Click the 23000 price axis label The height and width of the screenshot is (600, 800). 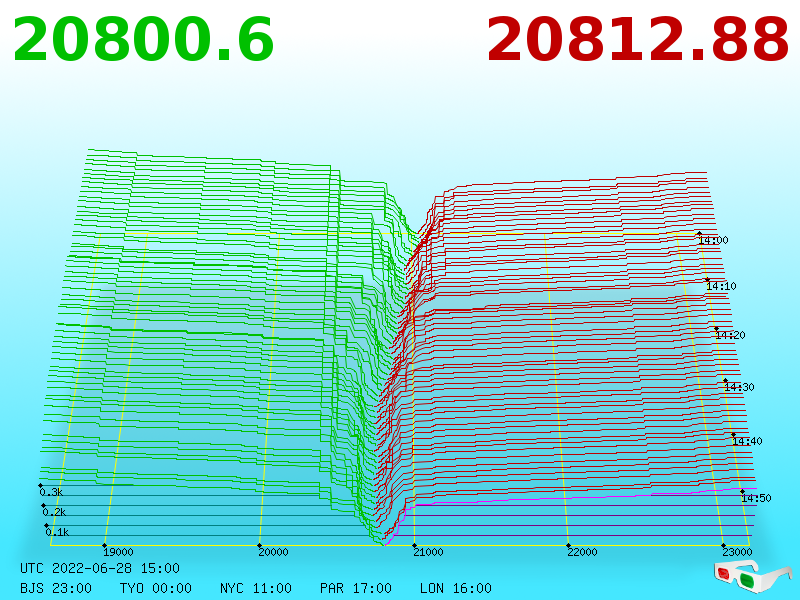pyautogui.click(x=737, y=552)
